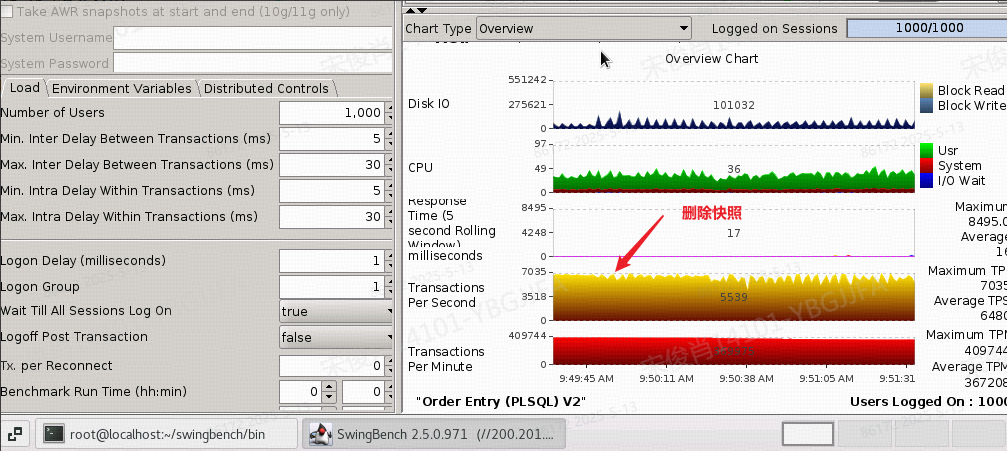Click the Block Write legend swatch
Viewport: 1007px width, 451px height.
927,106
